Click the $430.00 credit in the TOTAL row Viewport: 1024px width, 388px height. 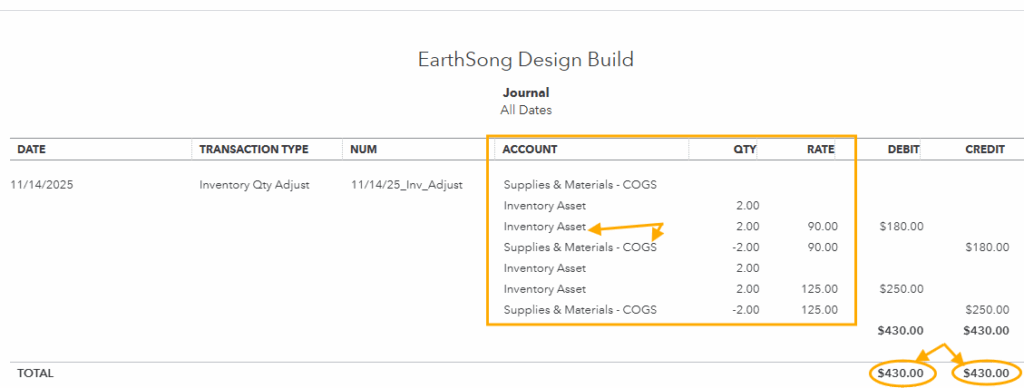[x=986, y=374]
